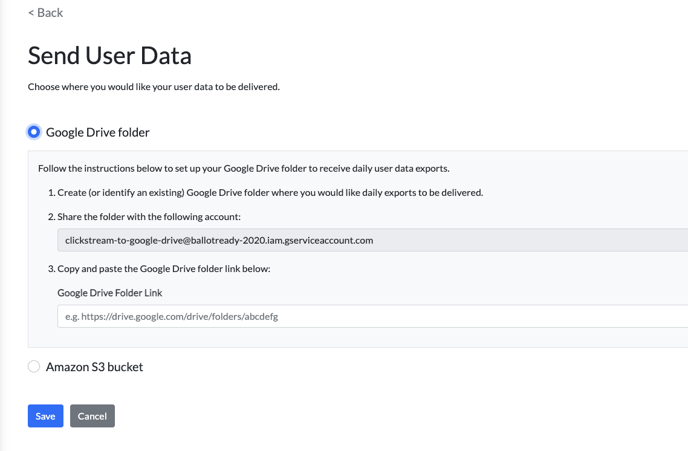Select the Google Drive folder radio button

pyautogui.click(x=34, y=132)
